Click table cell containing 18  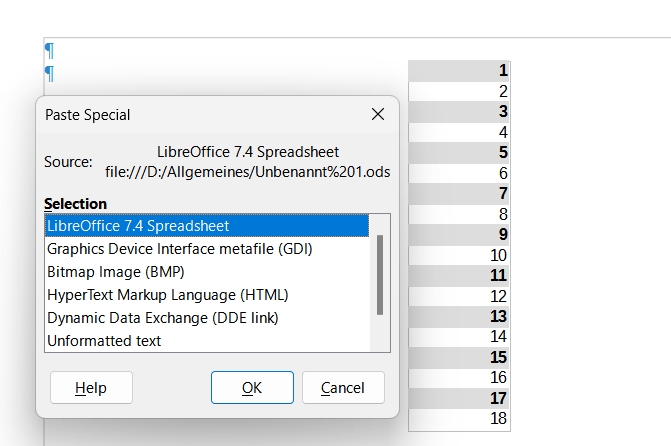pyautogui.click(x=459, y=419)
